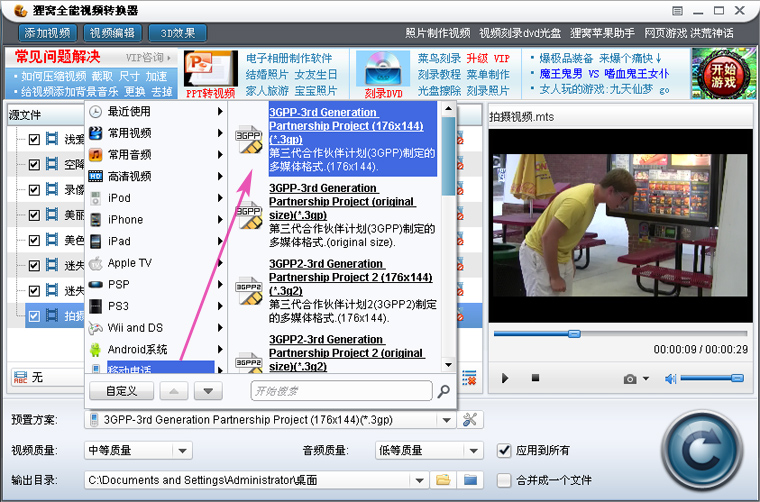This screenshot has width=760, height=502.
Task: Enable 合并成一个文件 checkbox
Action: click(504, 480)
